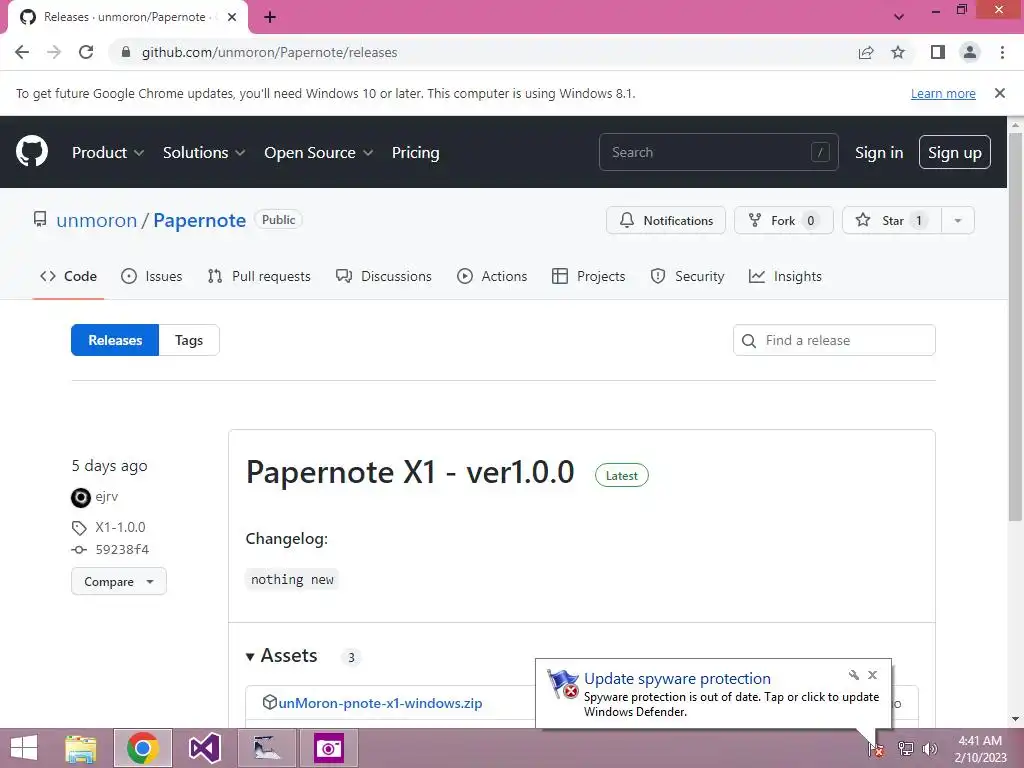Image resolution: width=1024 pixels, height=768 pixels.
Task: Close the spyware protection notification
Action: pos(872,675)
